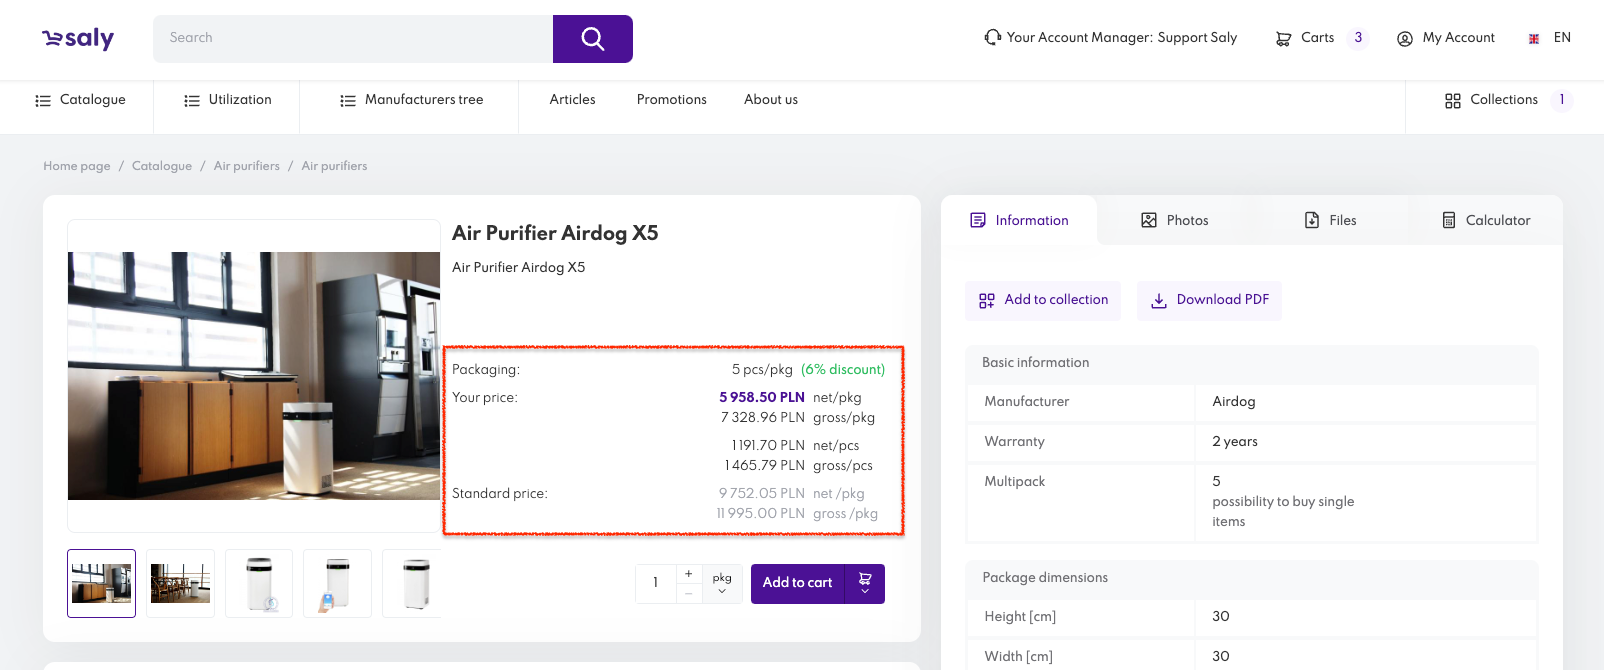Click Add to collection button
The height and width of the screenshot is (670, 1604).
click(1043, 300)
